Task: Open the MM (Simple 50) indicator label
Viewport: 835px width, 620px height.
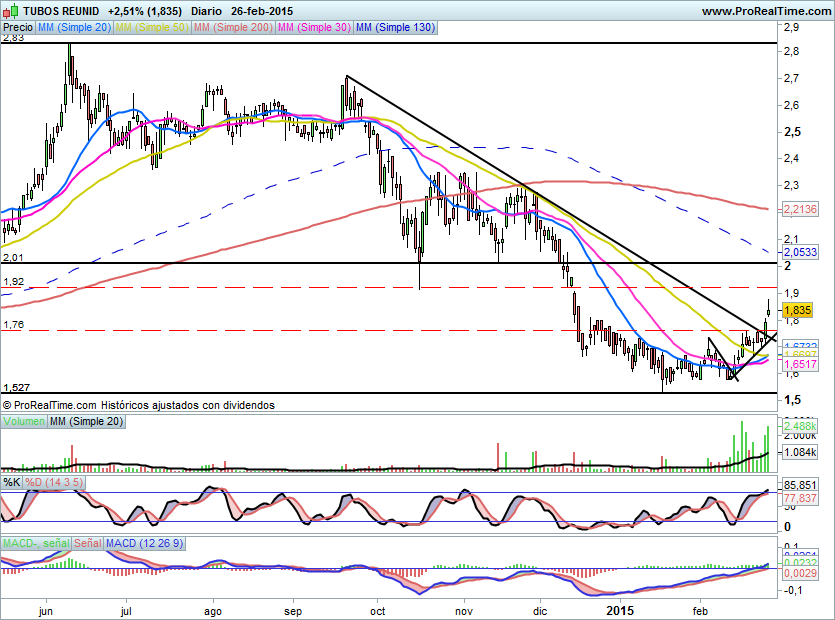Action: [x=152, y=28]
